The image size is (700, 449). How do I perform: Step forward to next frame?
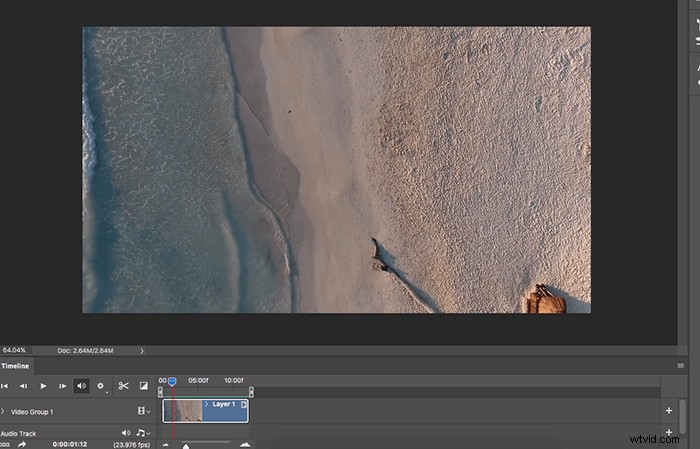point(62,386)
